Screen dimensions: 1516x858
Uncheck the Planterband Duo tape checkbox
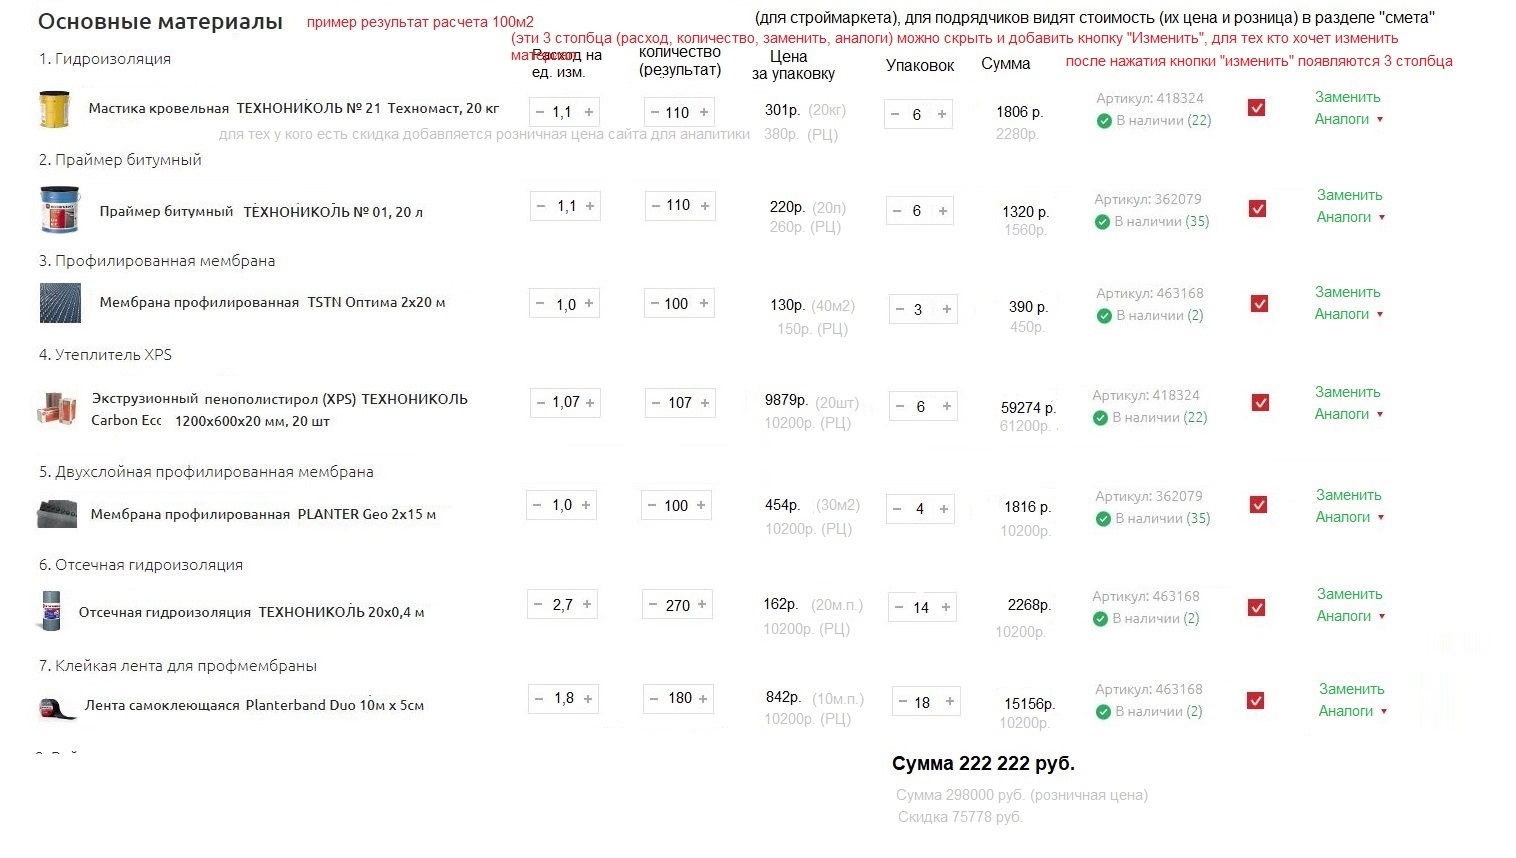(1256, 701)
